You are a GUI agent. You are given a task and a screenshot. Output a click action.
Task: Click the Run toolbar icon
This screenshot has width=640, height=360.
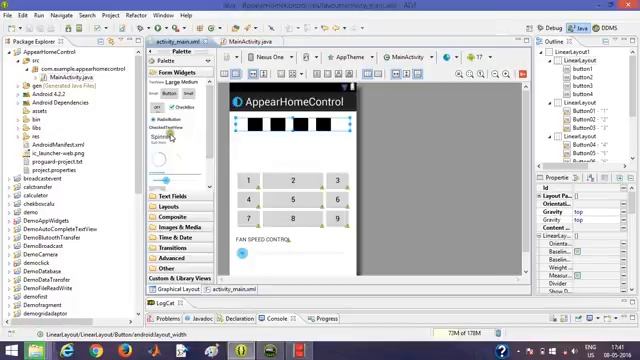(158, 28)
